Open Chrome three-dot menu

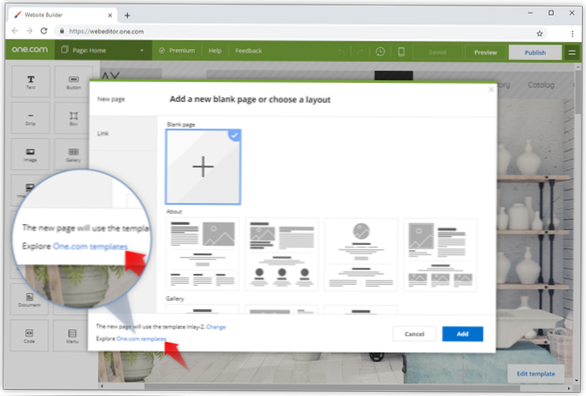(572, 34)
